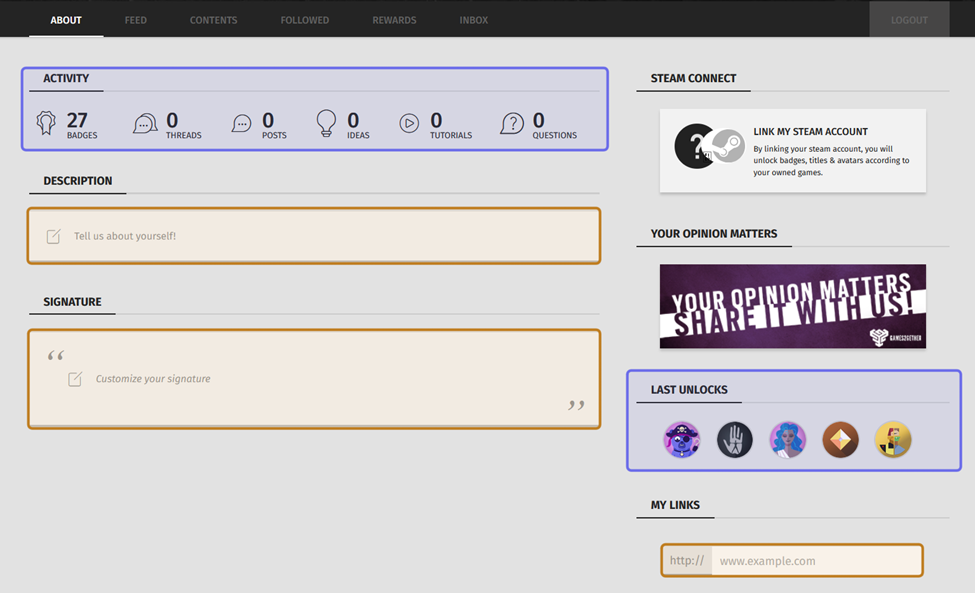Click the www.example.com link input field

(815, 561)
